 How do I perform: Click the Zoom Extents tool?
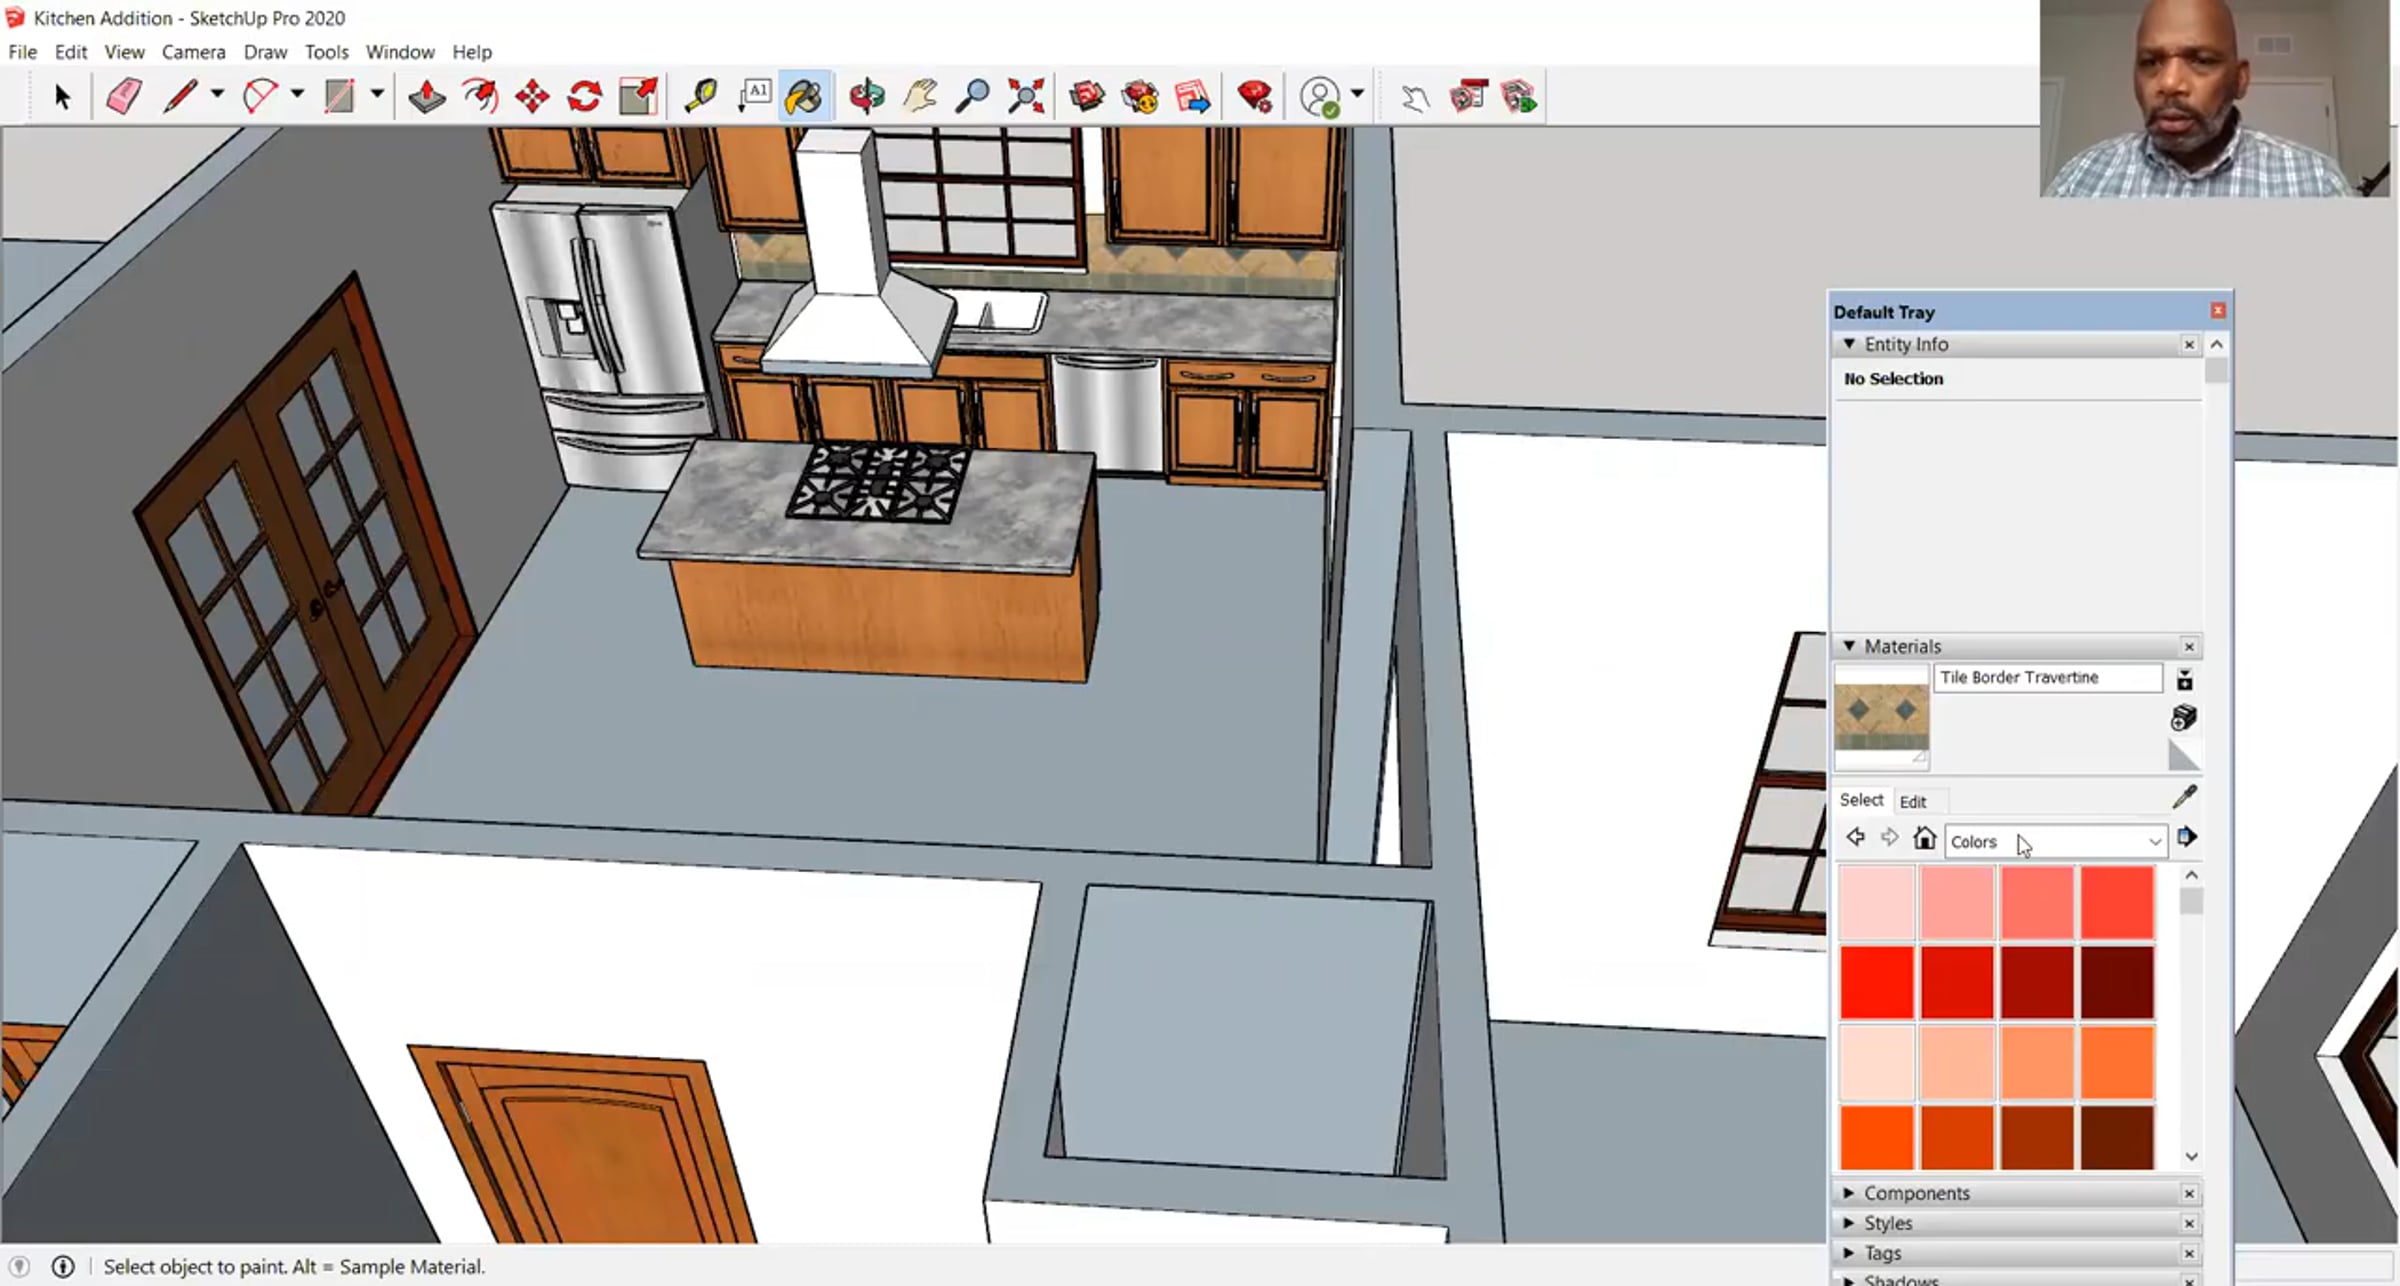(1026, 97)
